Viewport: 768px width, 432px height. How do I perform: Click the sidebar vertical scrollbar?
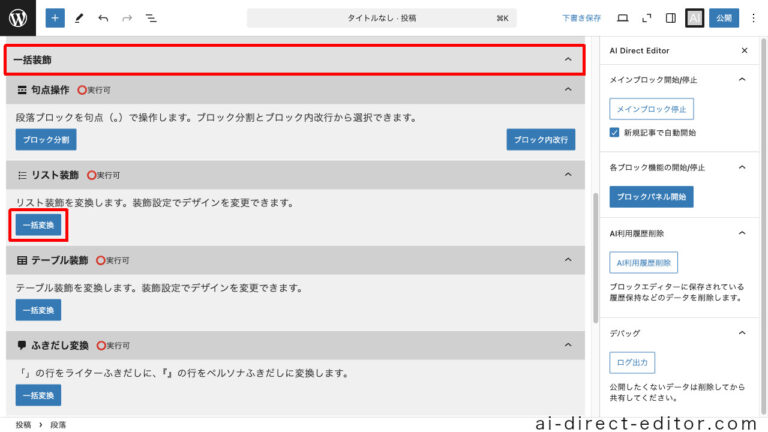(x=764, y=225)
